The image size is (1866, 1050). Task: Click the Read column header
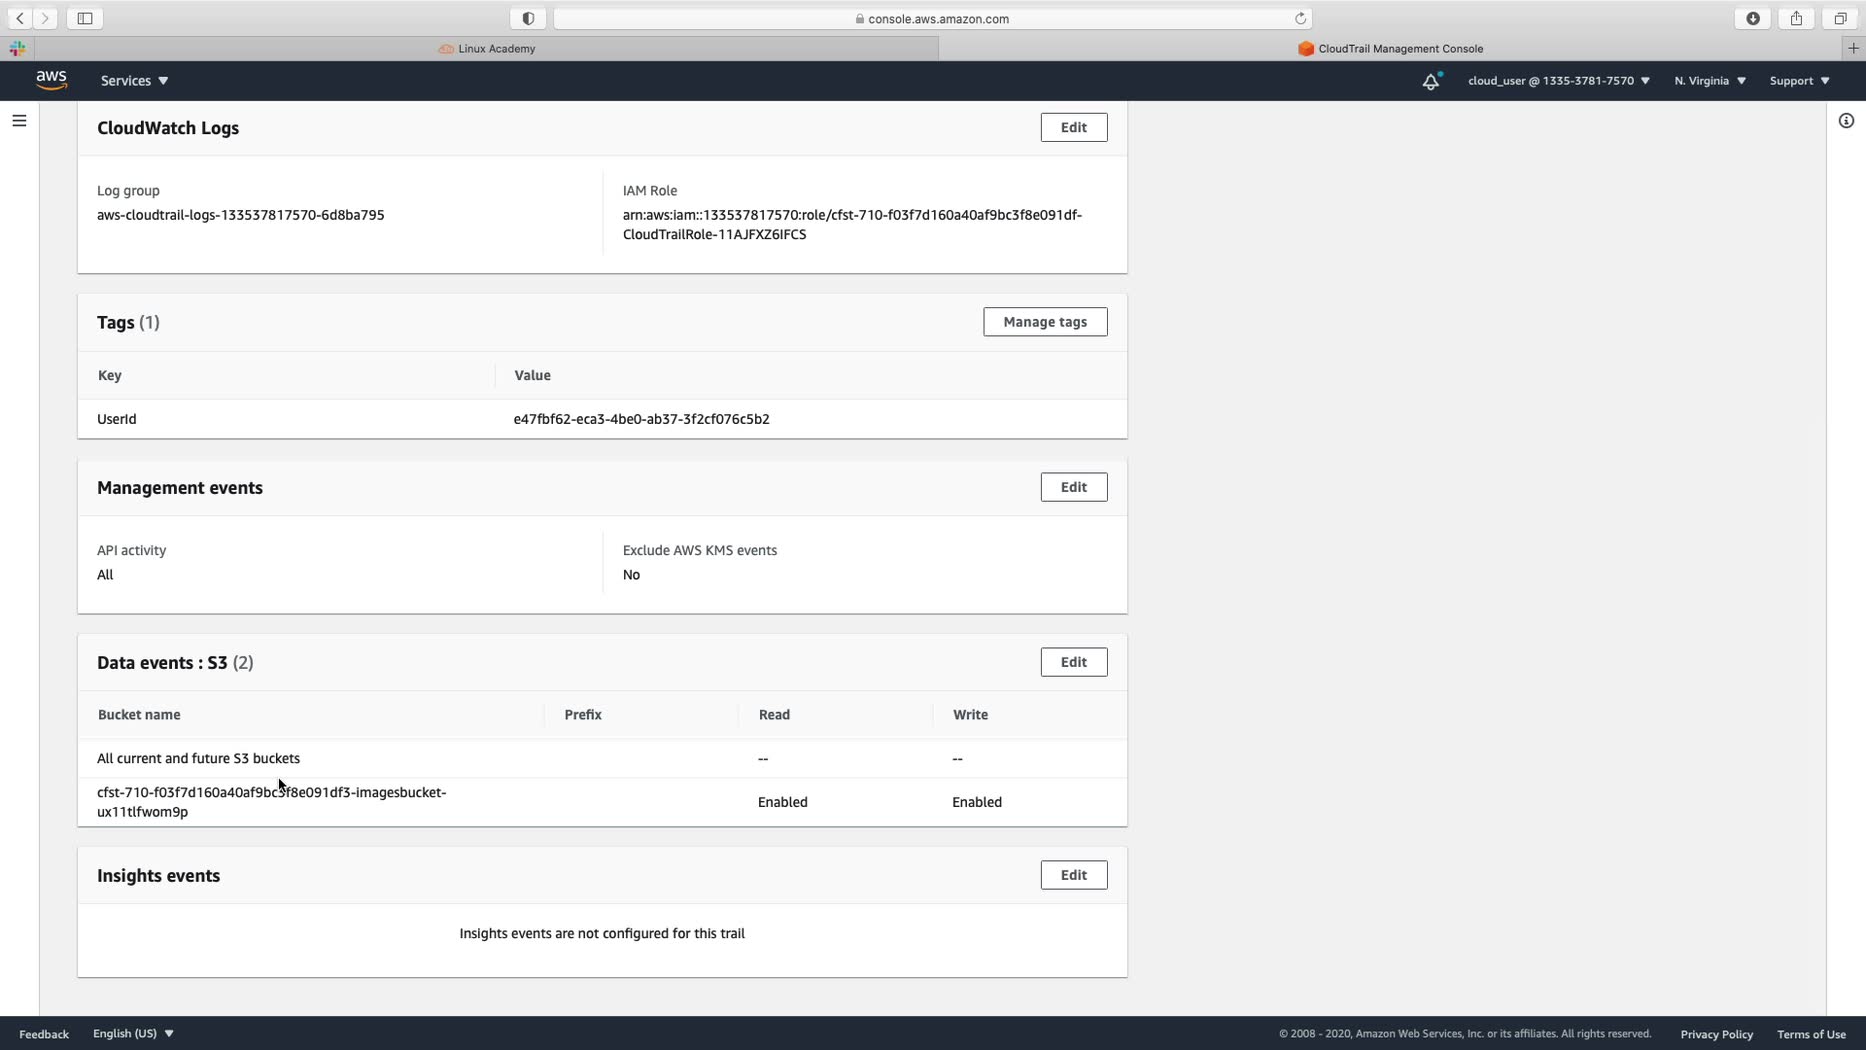pos(775,715)
